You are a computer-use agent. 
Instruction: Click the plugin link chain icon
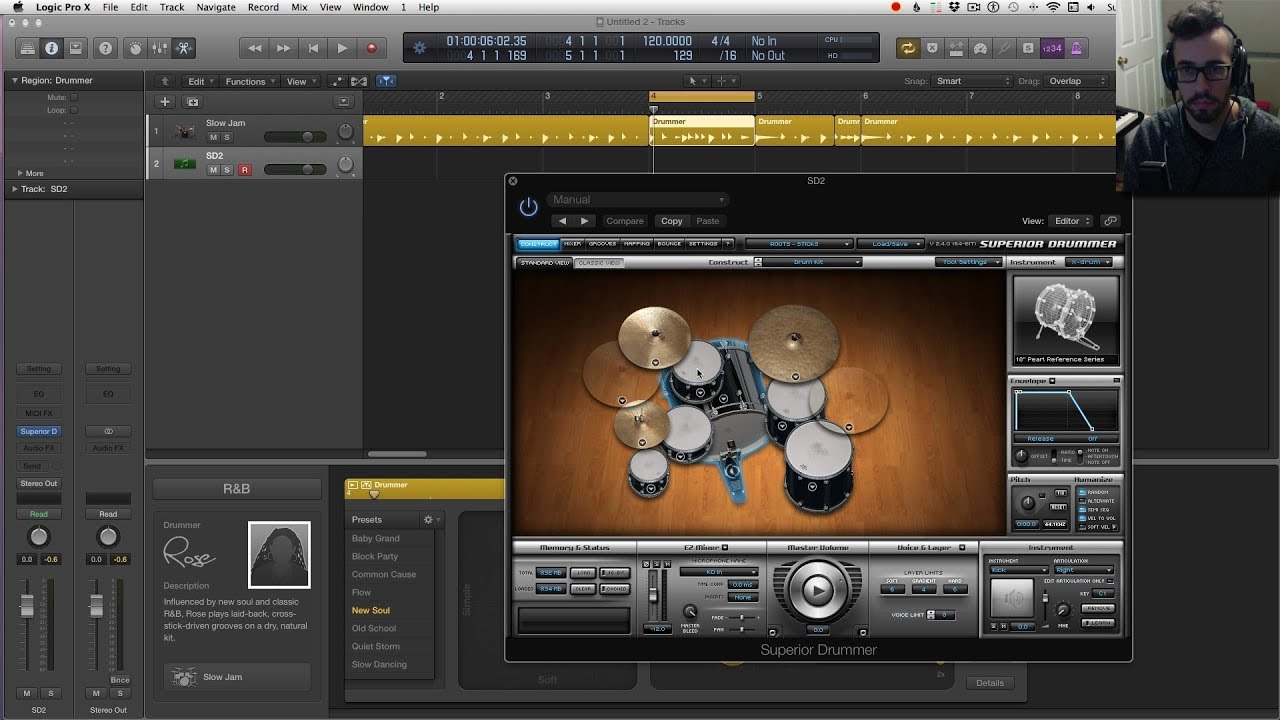click(1110, 221)
